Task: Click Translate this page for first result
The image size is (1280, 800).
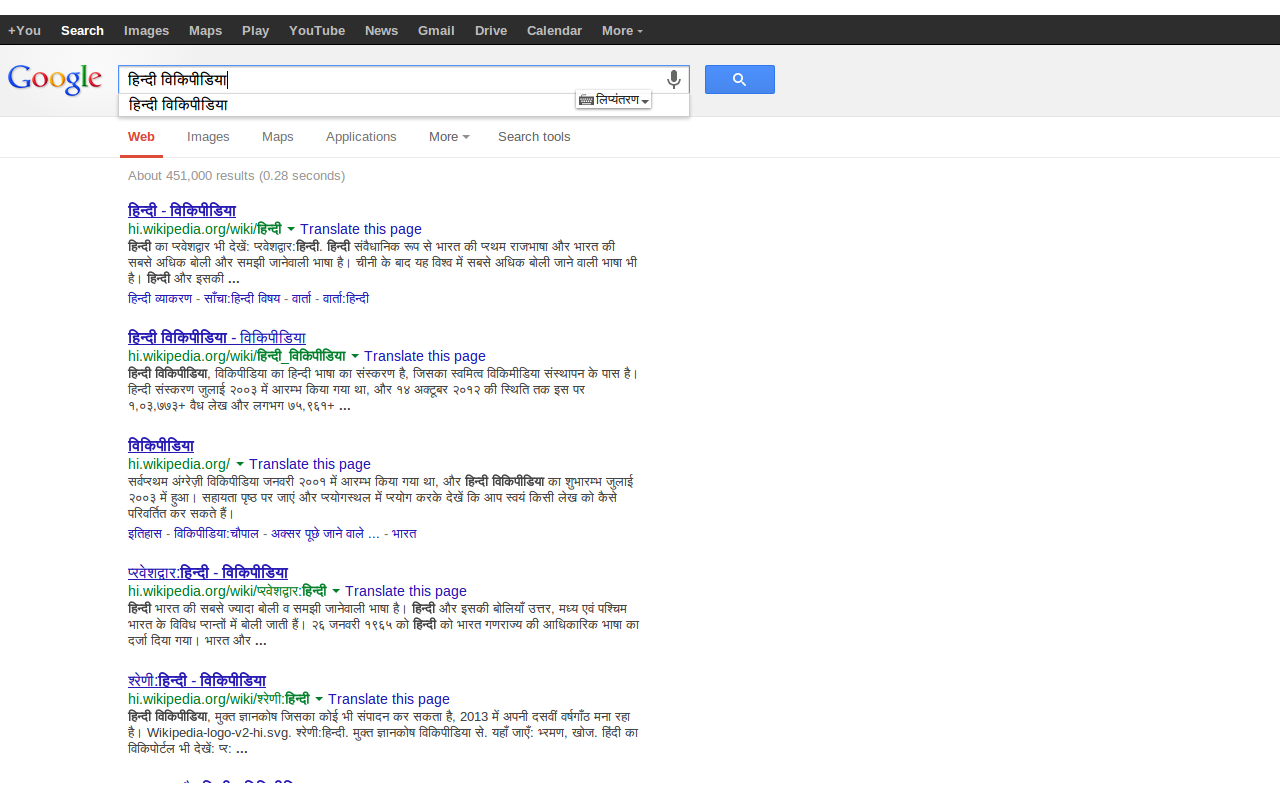Action: coord(361,229)
